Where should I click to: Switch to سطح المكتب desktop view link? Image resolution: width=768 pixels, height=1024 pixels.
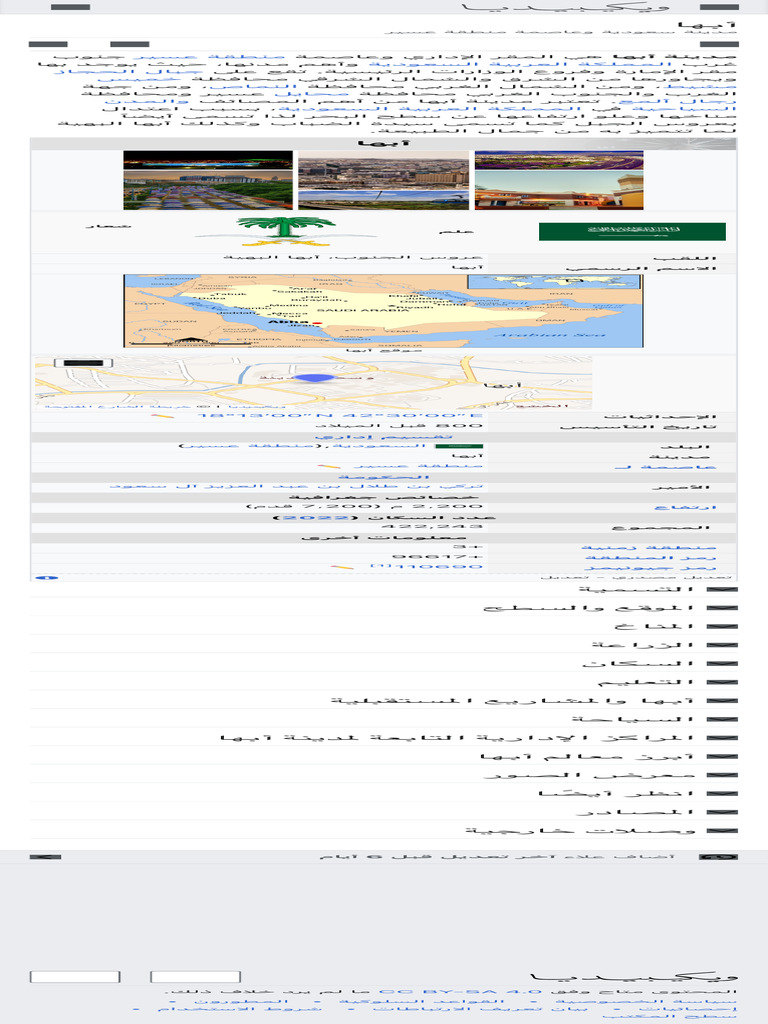(669, 1017)
